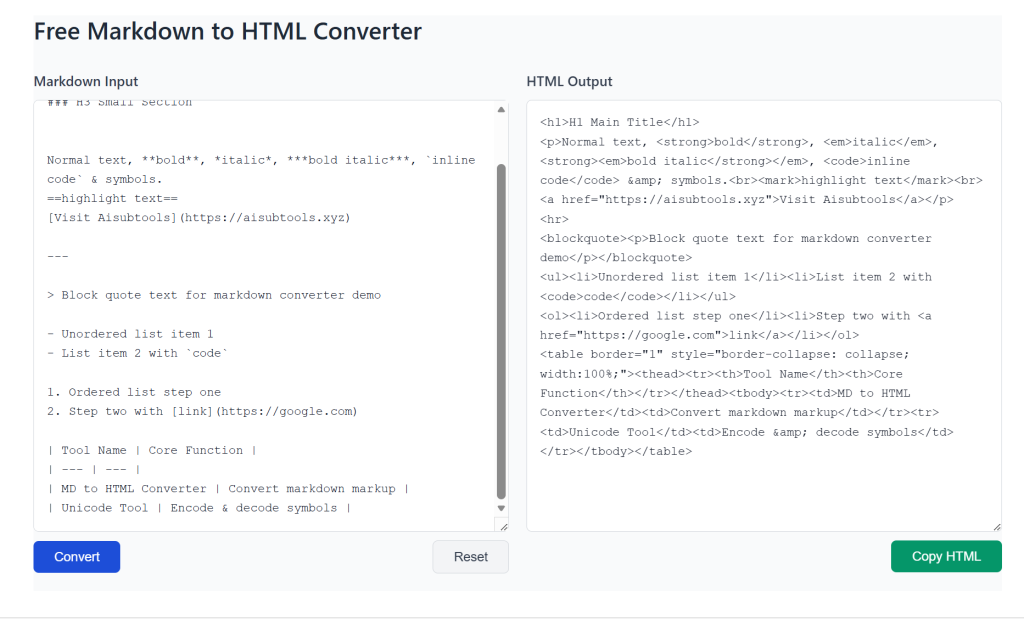Click the '<h1>H1 Main Title</h1>' line in output

(619, 122)
